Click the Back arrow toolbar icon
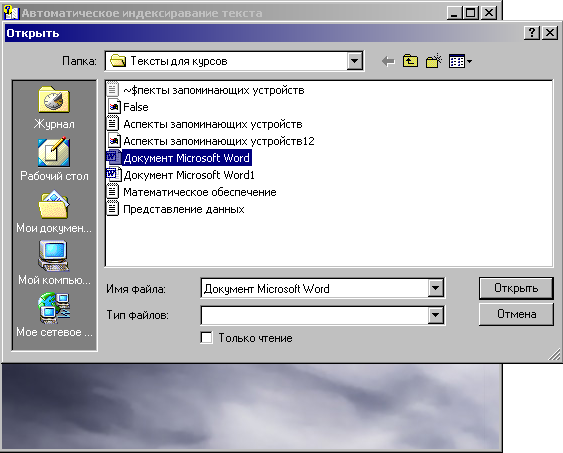The image size is (563, 453). (x=388, y=61)
